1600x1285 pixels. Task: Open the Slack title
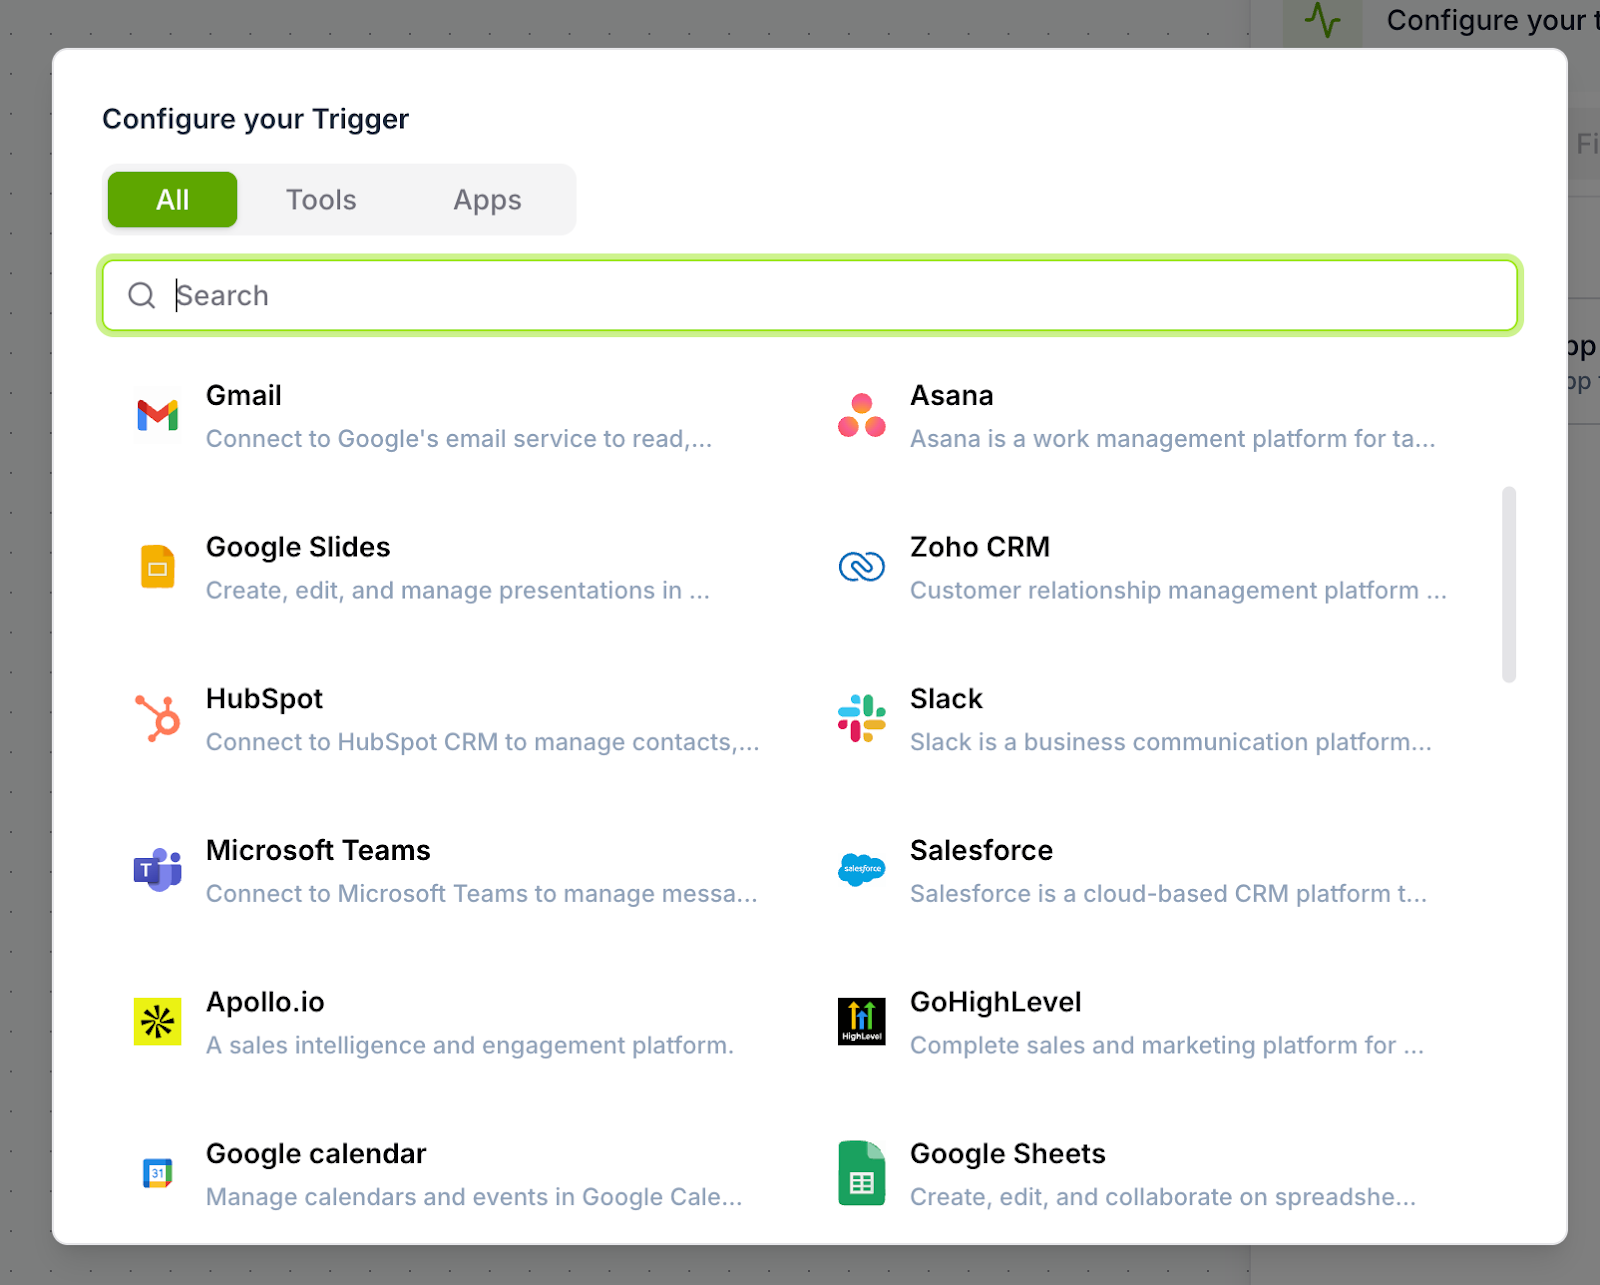(946, 699)
